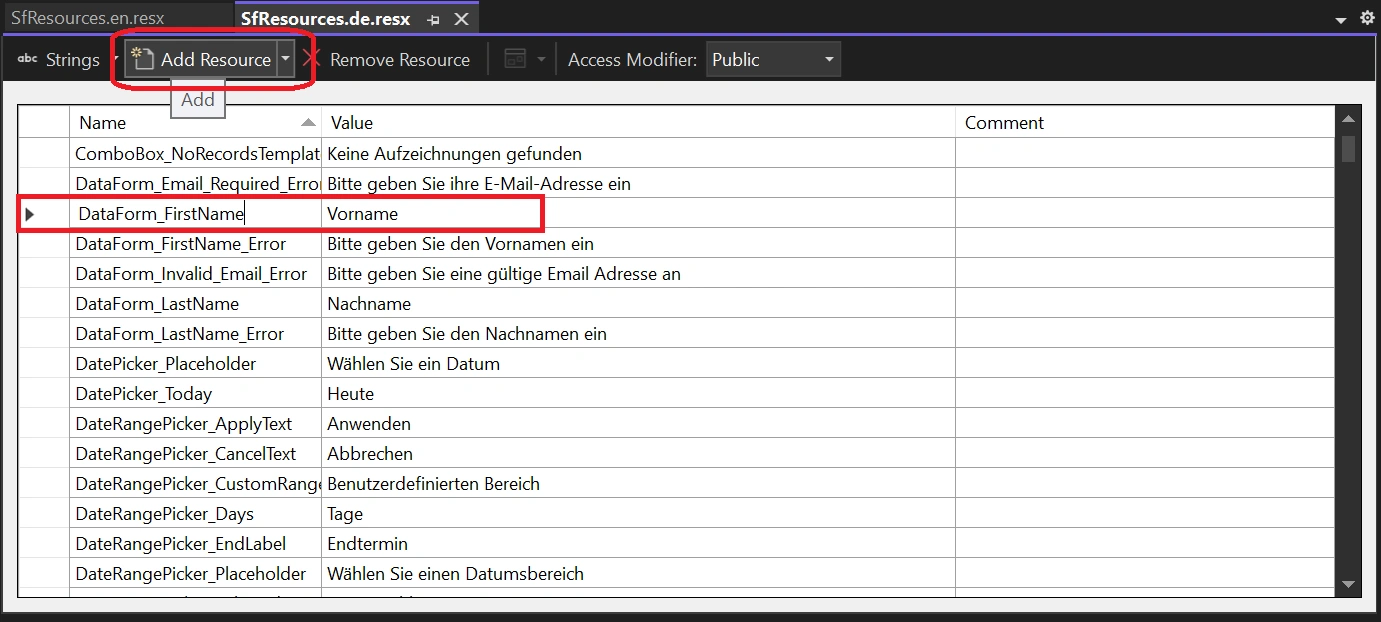Click the Add Resource button

(200, 60)
